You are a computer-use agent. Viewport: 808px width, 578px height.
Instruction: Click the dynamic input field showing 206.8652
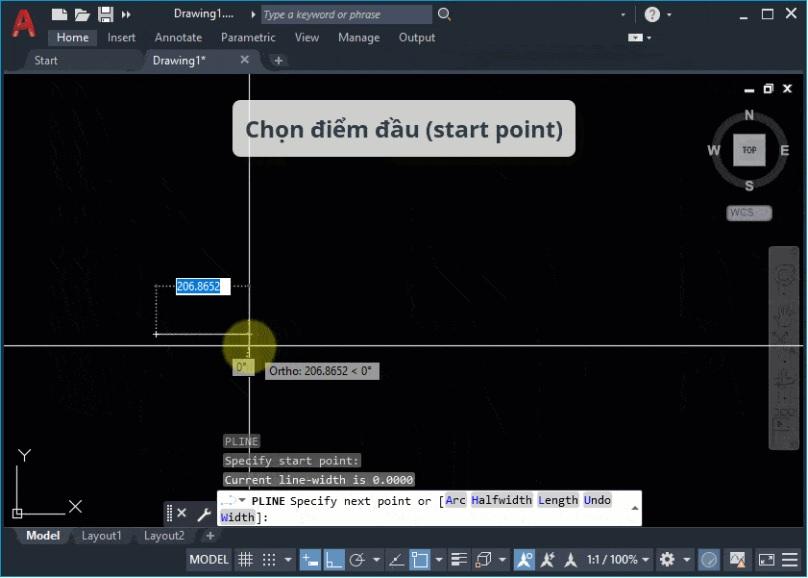tap(203, 286)
